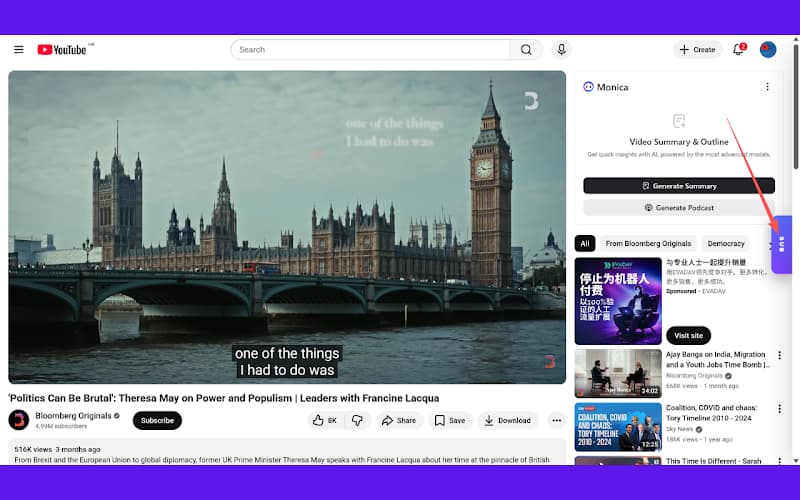Share the video
This screenshot has width=800, height=500.
(399, 420)
